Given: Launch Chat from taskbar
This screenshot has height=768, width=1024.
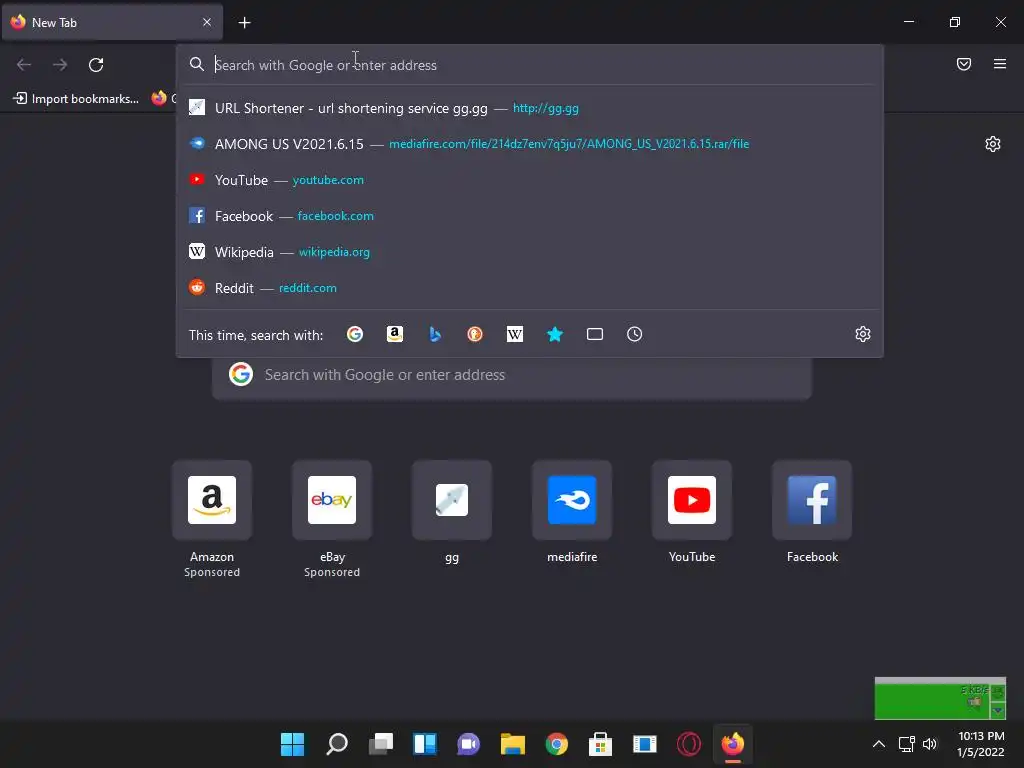Looking at the screenshot, I should click(468, 744).
